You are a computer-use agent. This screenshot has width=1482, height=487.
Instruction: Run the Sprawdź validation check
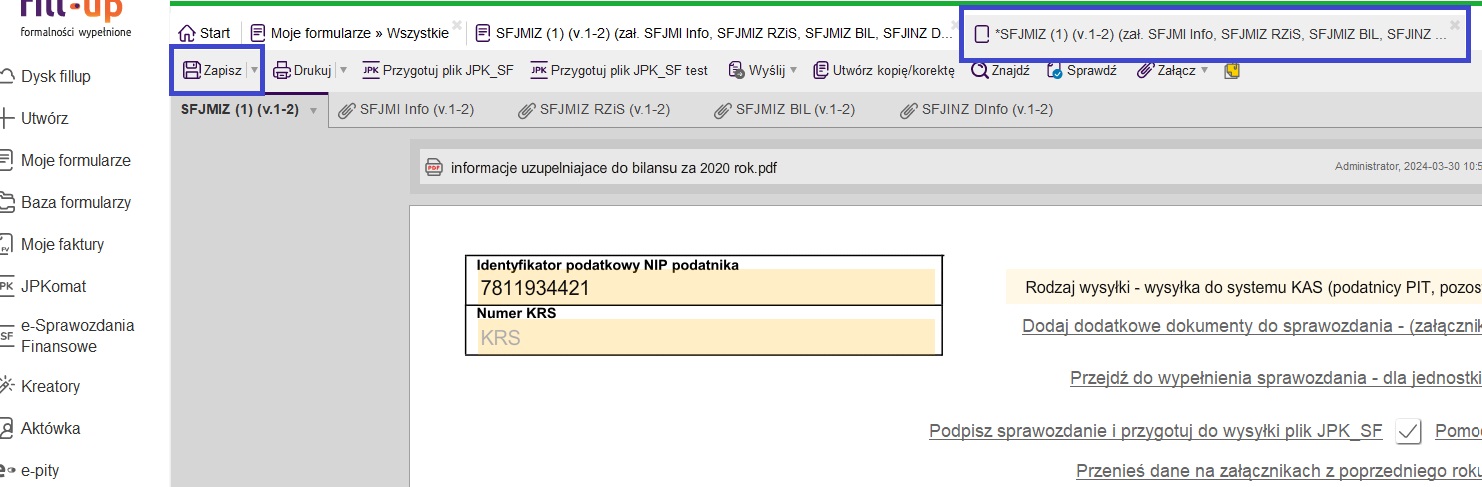point(1082,70)
